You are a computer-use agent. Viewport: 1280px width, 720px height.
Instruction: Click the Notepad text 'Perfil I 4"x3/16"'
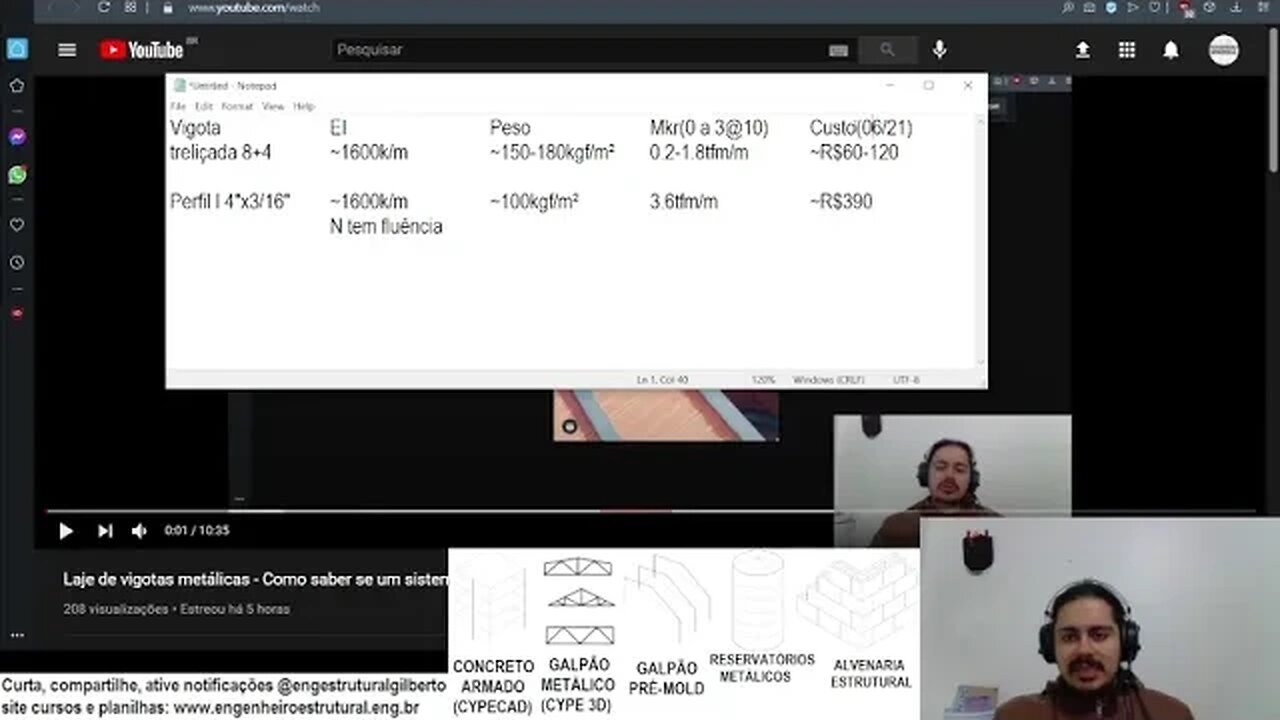[230, 202]
